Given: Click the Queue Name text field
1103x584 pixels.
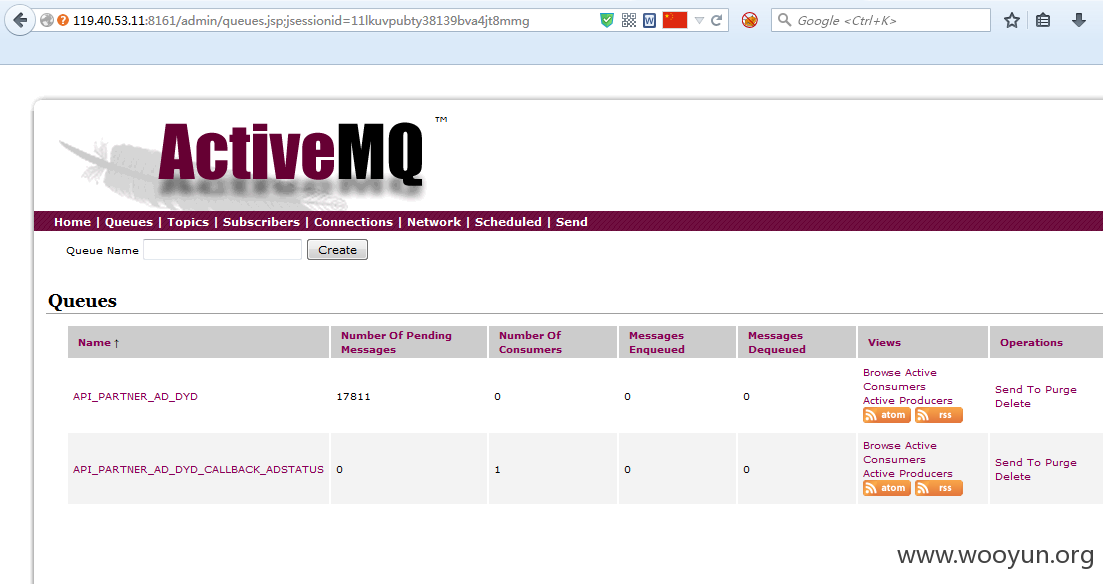Looking at the screenshot, I should [x=222, y=250].
